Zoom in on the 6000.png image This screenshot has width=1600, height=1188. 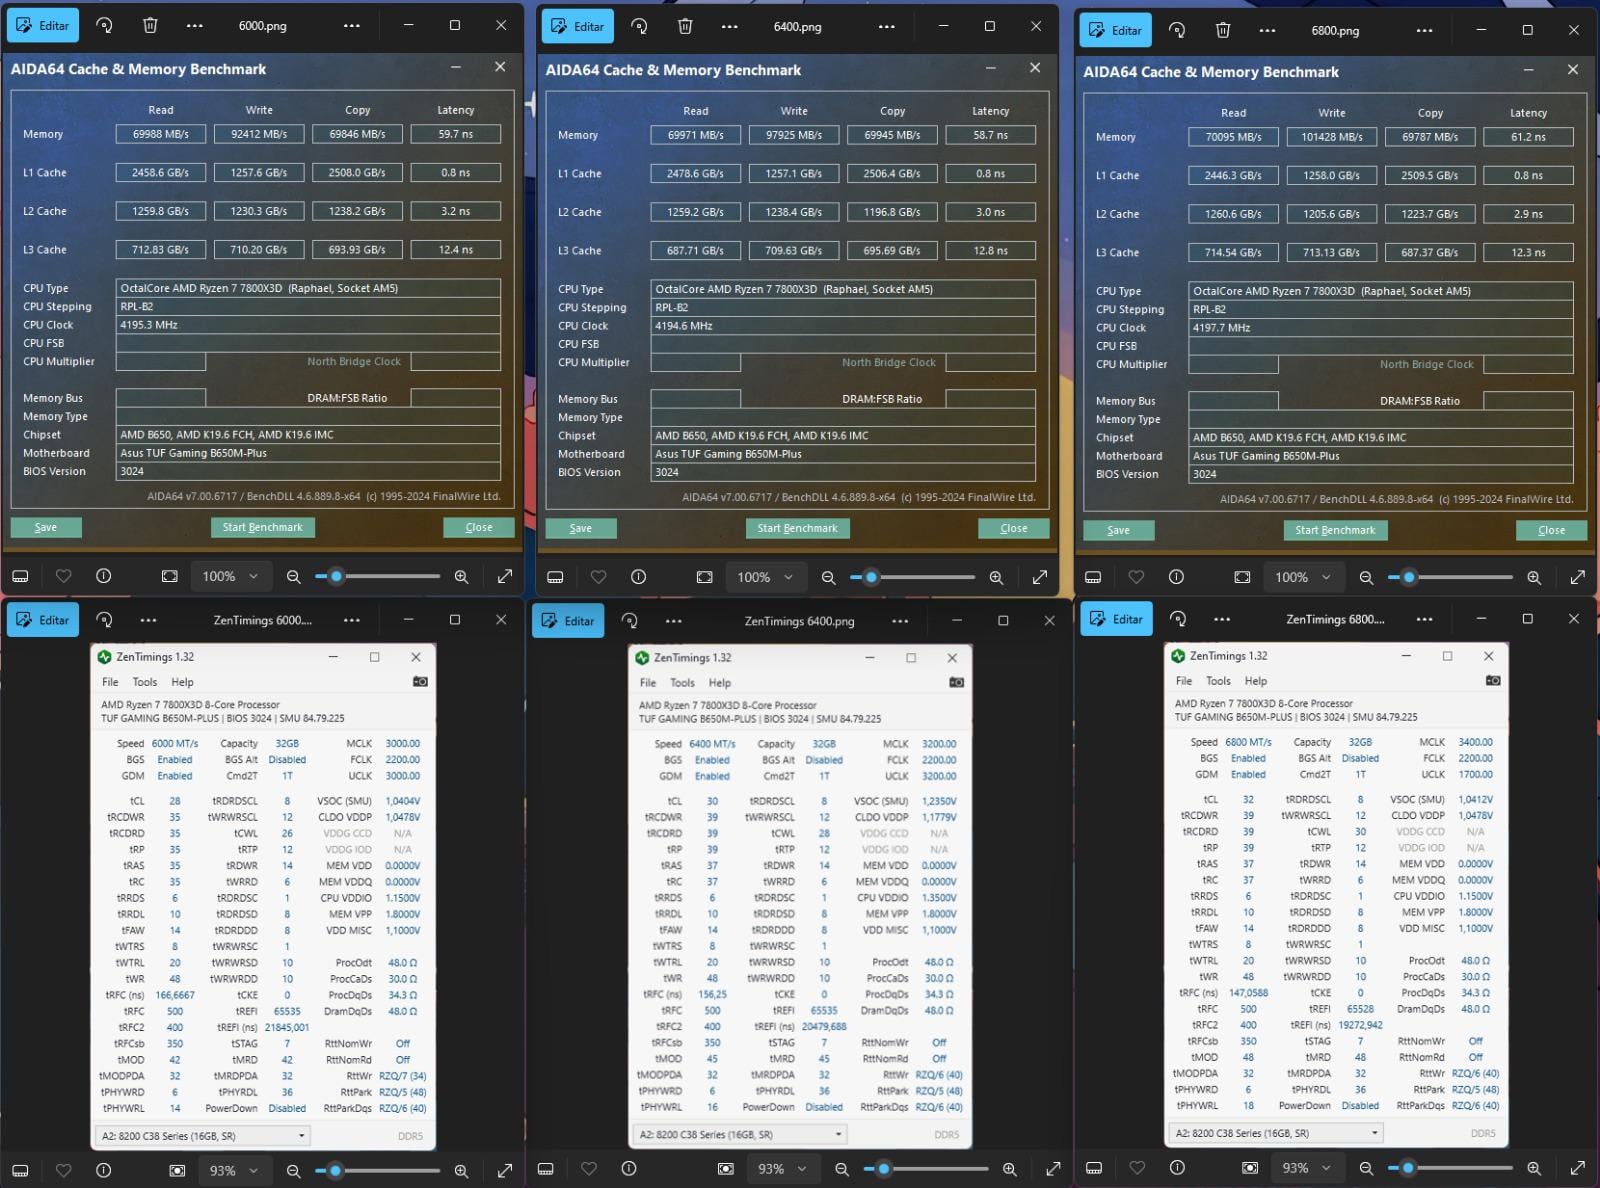click(461, 577)
